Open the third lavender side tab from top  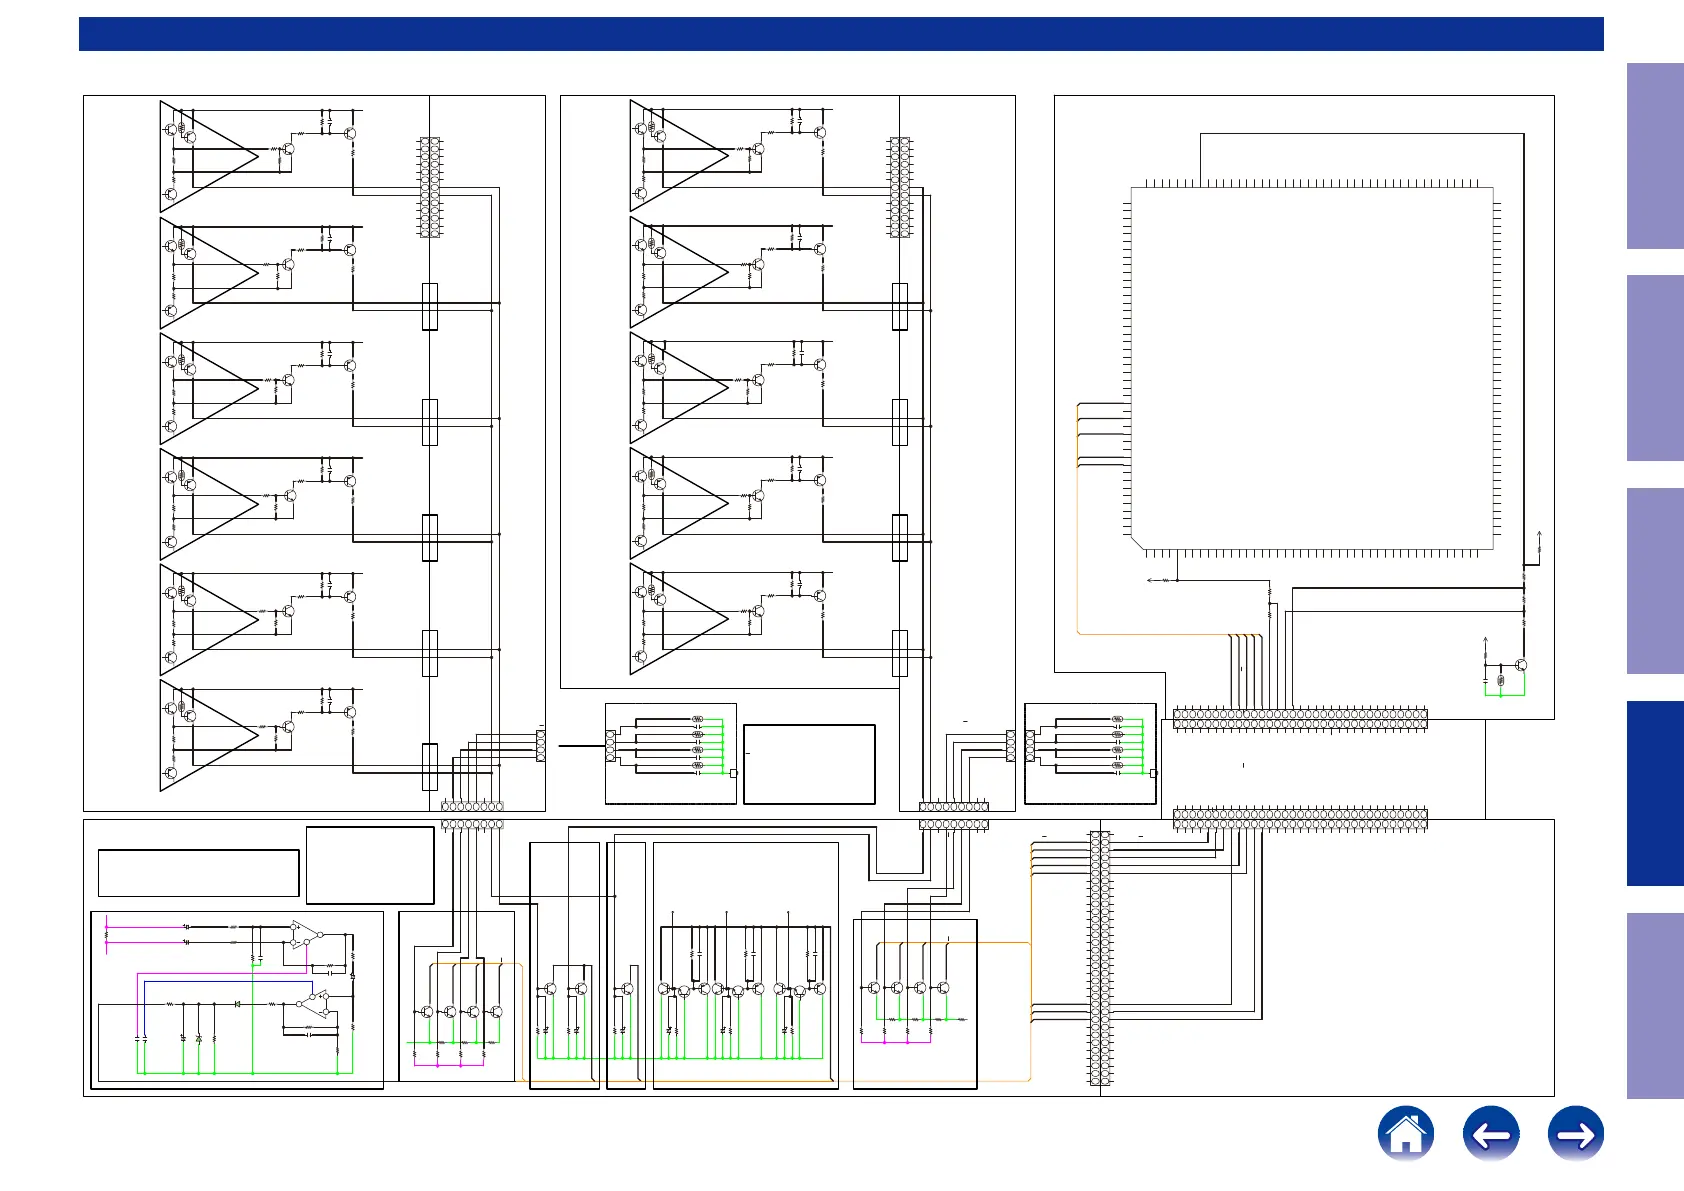click(1655, 581)
